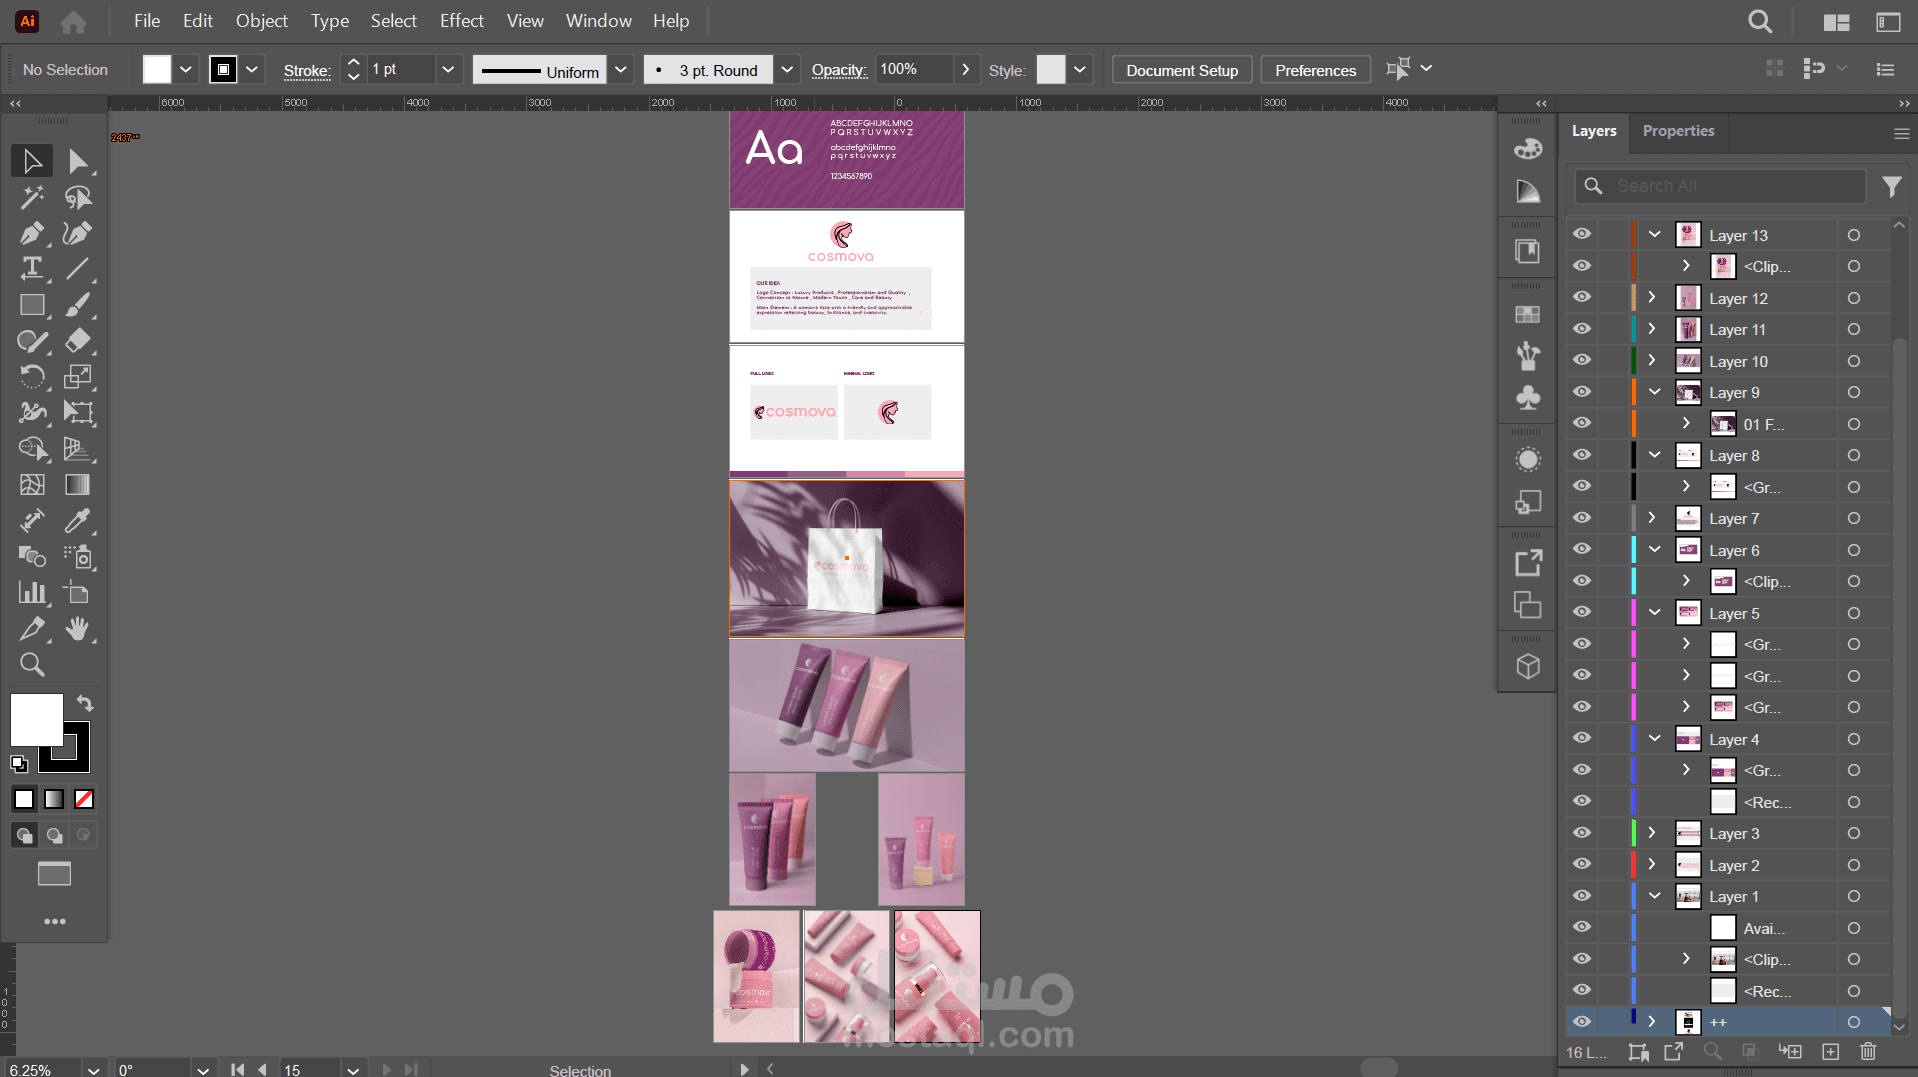The height and width of the screenshot is (1077, 1918).
Task: Select the Eraser tool
Action: coord(78,341)
